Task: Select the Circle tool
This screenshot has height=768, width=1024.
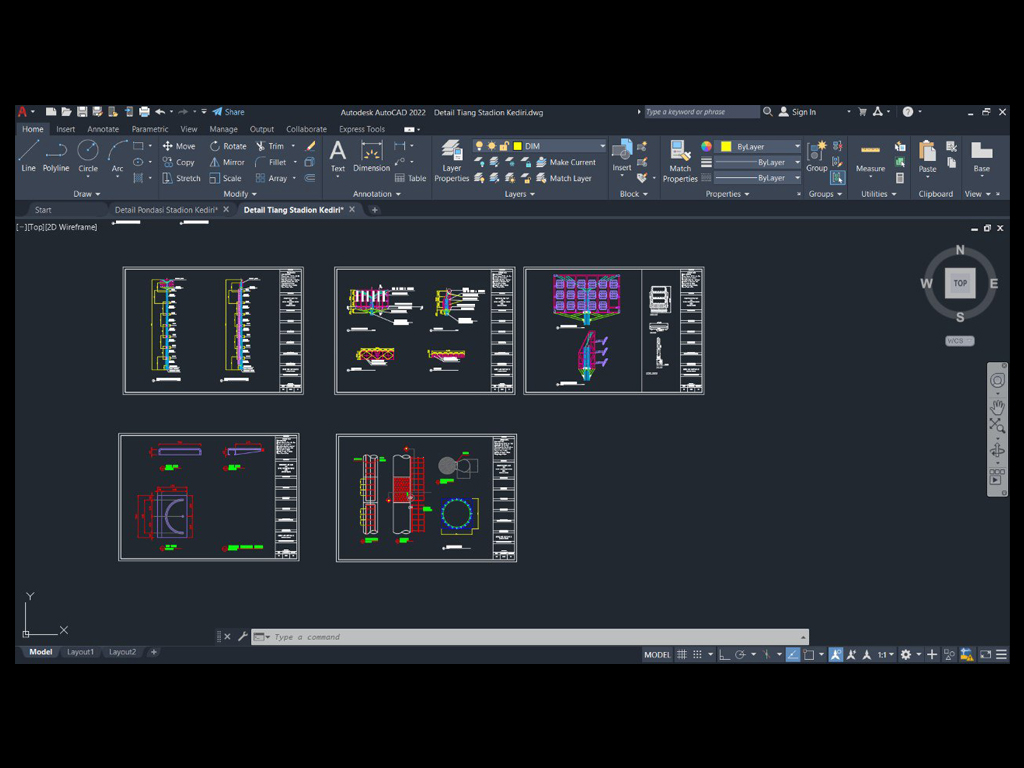Action: (88, 155)
